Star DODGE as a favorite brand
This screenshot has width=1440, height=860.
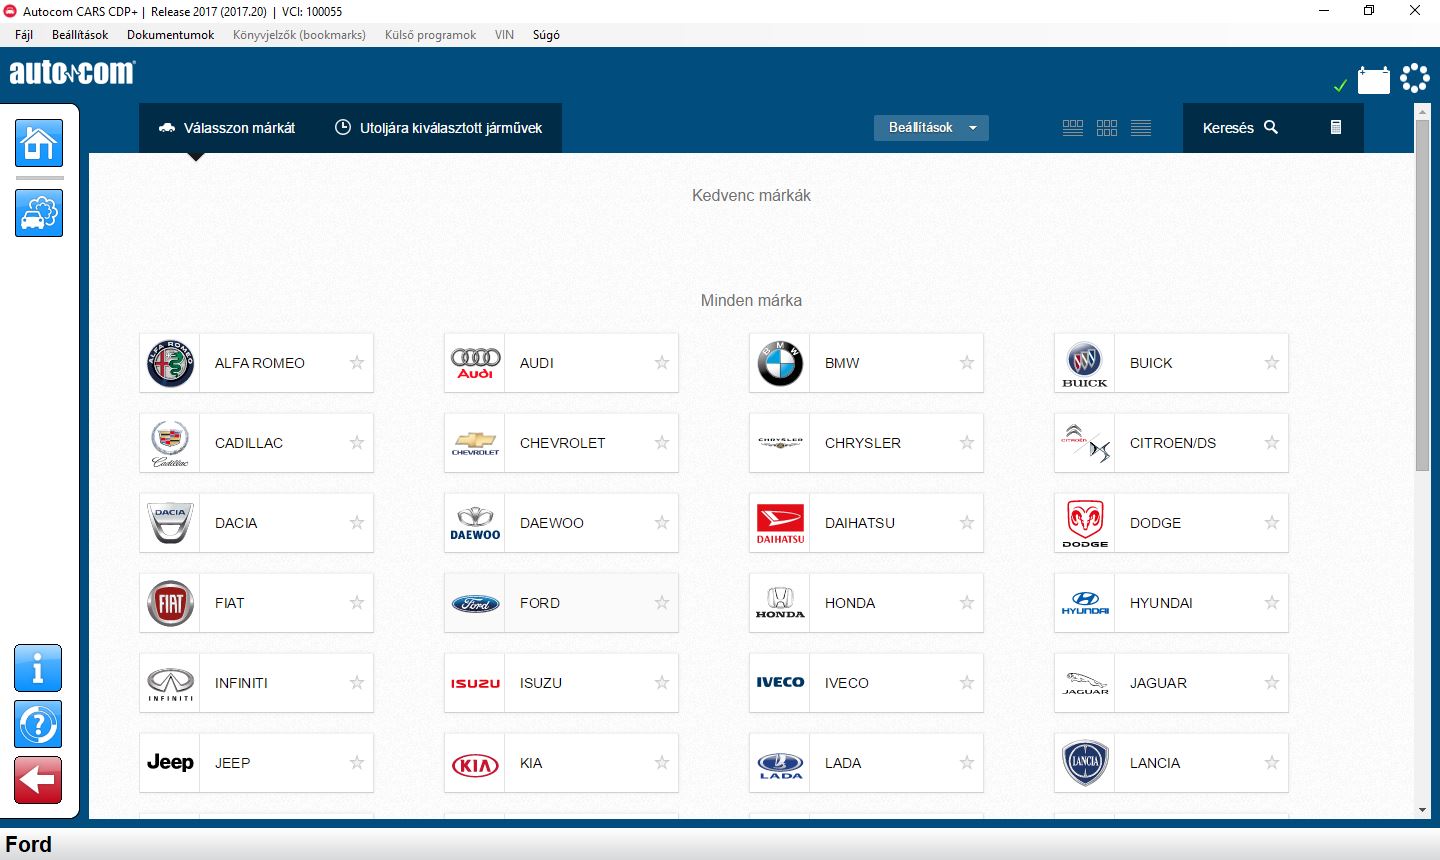(x=1272, y=523)
